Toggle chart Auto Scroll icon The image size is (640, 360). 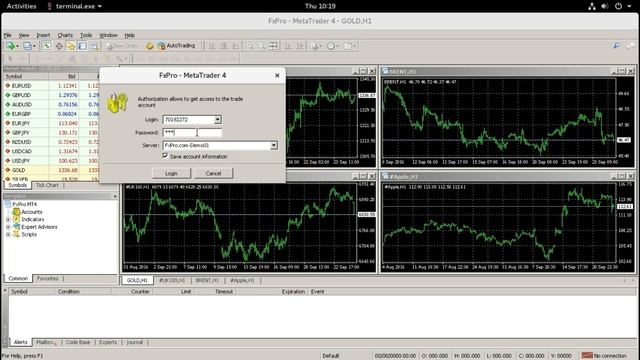pyautogui.click(x=288, y=46)
